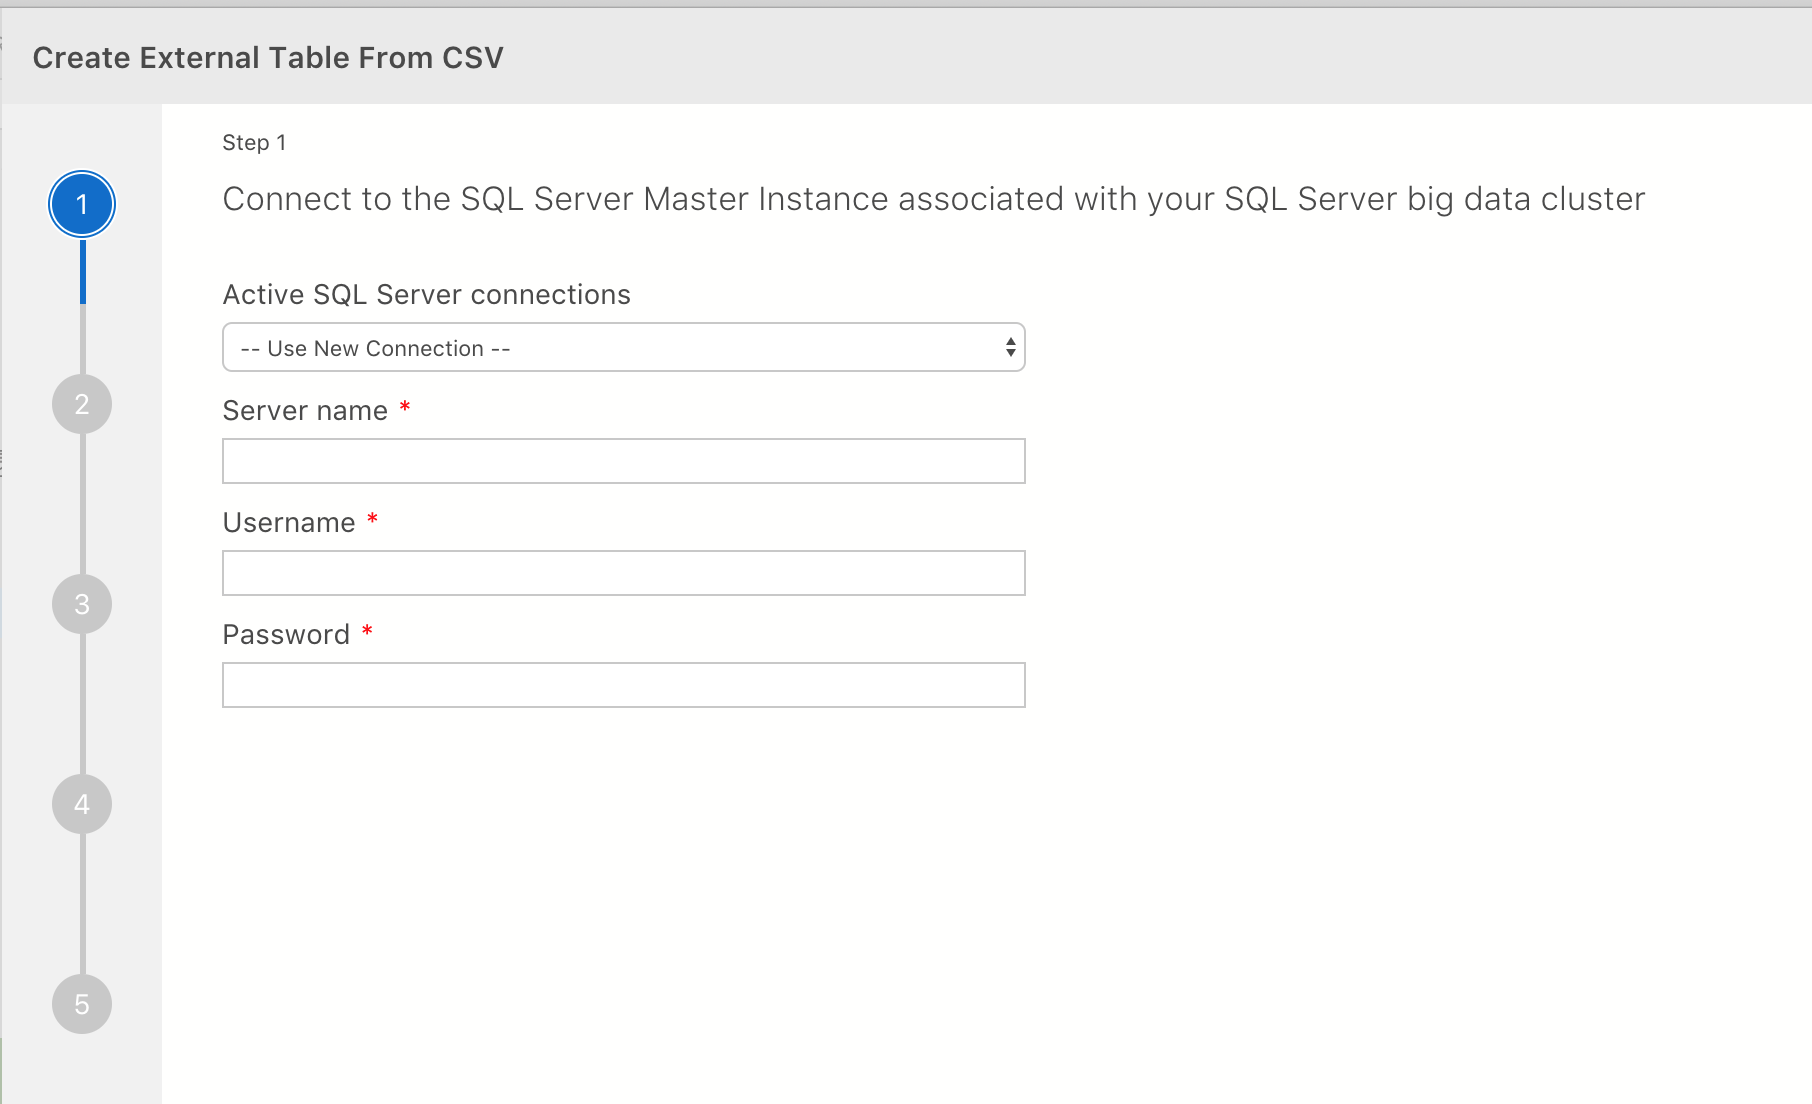1812x1104 pixels.
Task: Navigate to Step 3 circle
Action: pyautogui.click(x=81, y=604)
